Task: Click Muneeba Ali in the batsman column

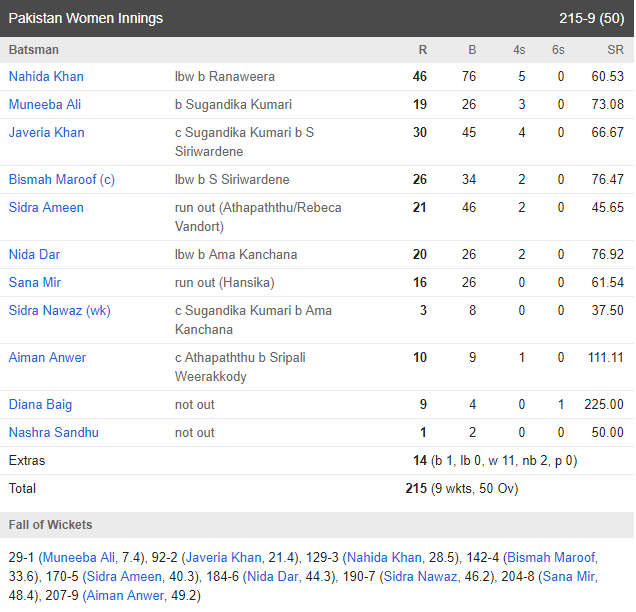Action: tap(46, 105)
